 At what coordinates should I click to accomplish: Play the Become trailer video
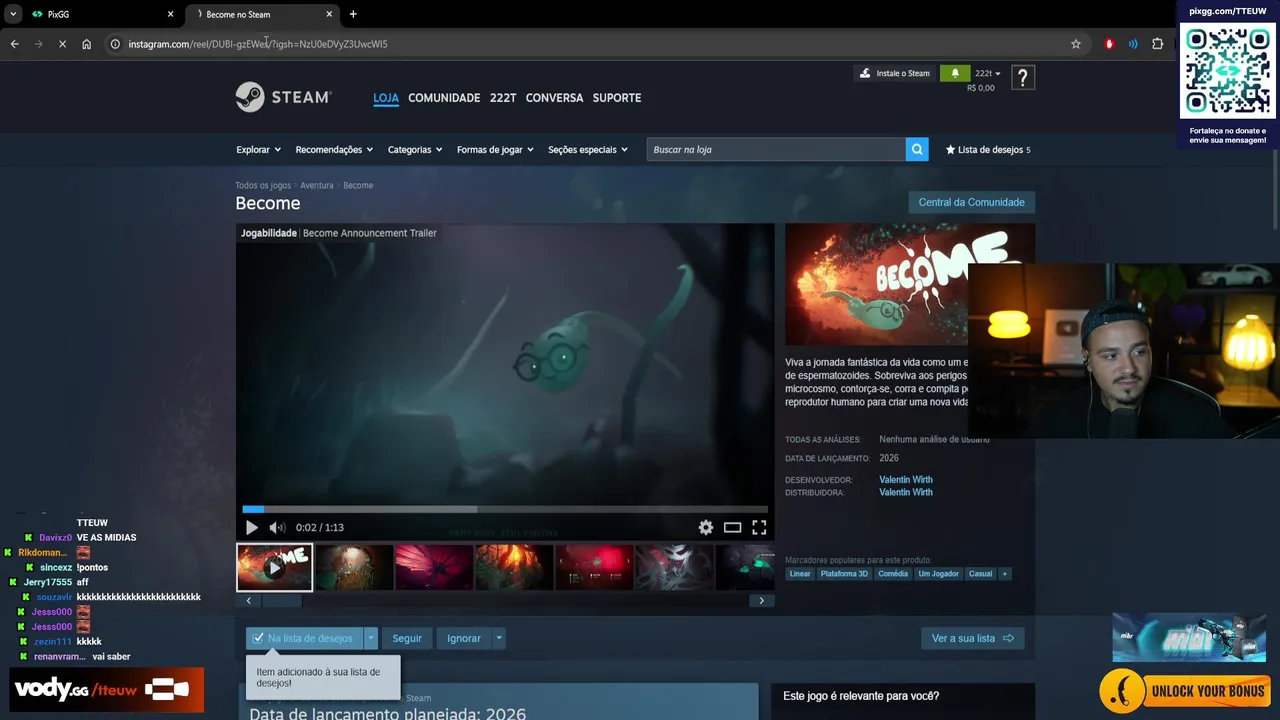(x=251, y=528)
